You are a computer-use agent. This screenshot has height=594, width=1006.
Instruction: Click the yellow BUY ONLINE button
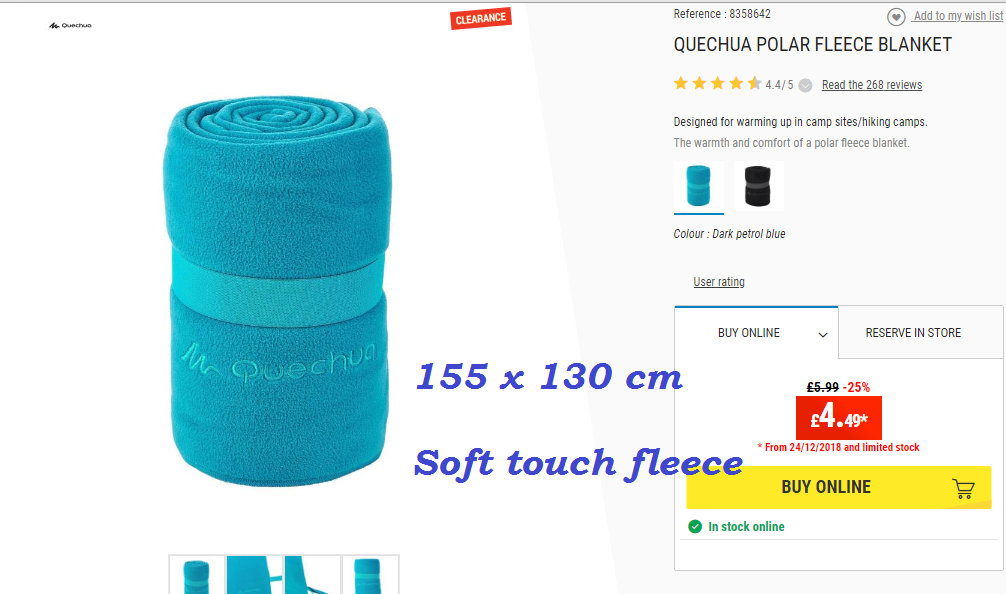839,488
